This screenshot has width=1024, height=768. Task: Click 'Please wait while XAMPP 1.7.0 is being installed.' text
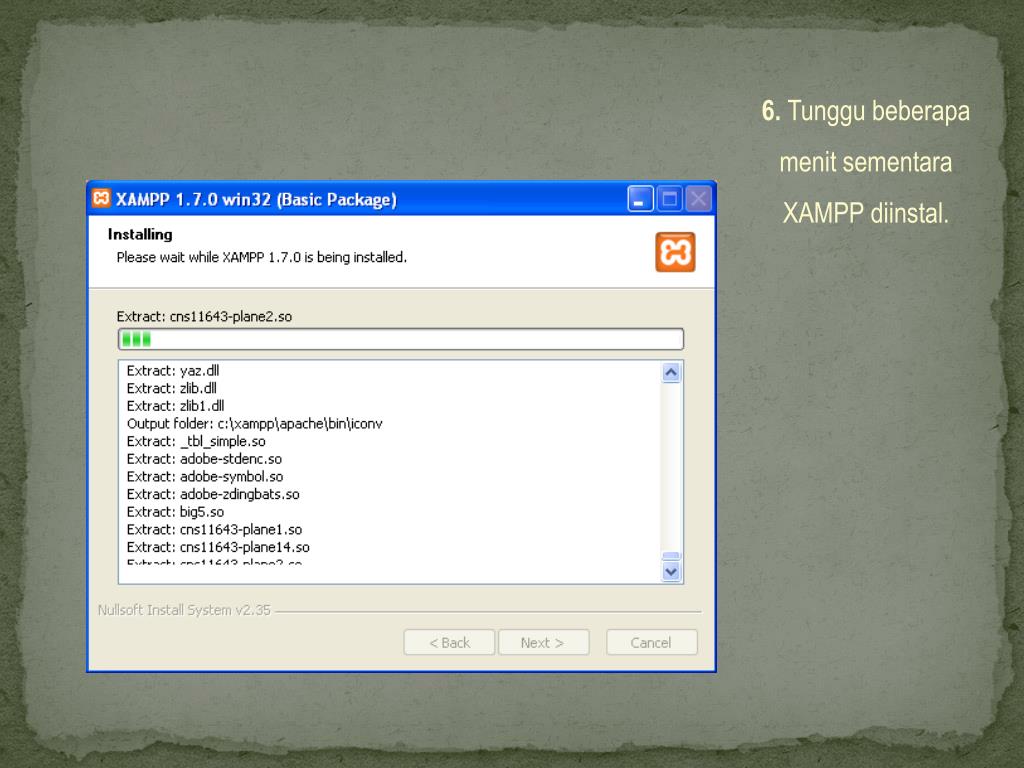click(x=262, y=257)
